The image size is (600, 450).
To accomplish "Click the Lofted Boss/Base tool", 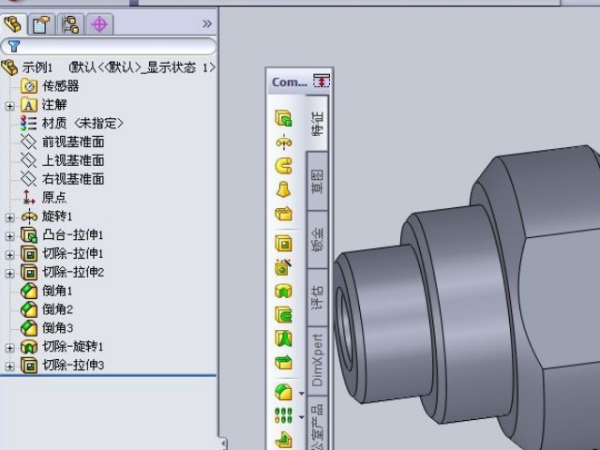I will [x=284, y=189].
